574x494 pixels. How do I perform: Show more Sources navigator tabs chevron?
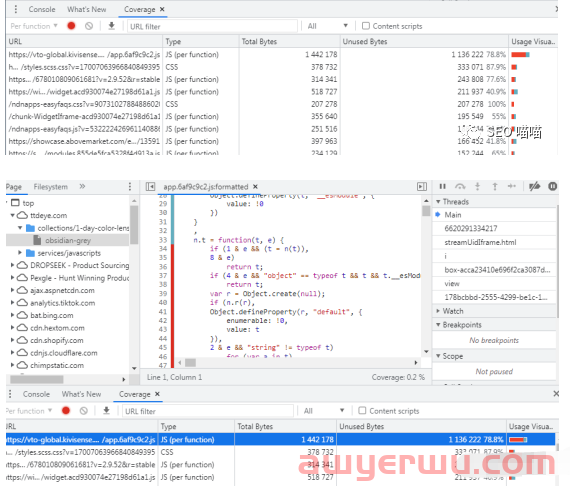[x=82, y=186]
